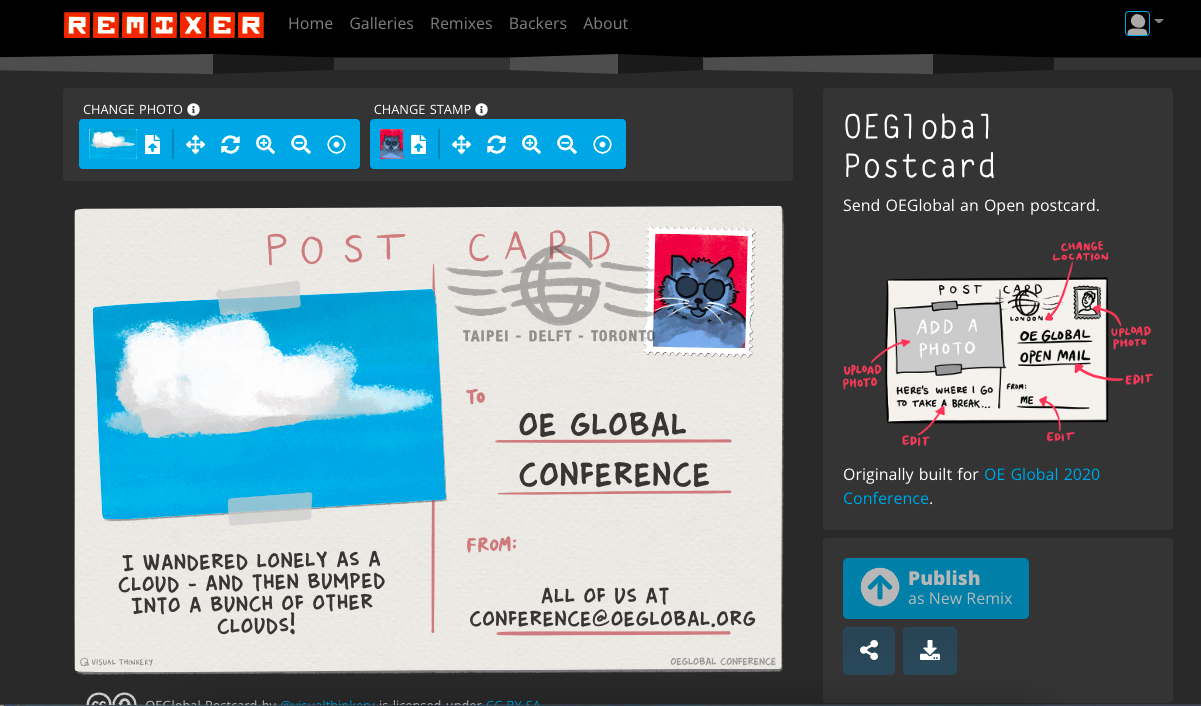Rotate the stamp with the refresh icon
The height and width of the screenshot is (706, 1201).
pos(497,145)
